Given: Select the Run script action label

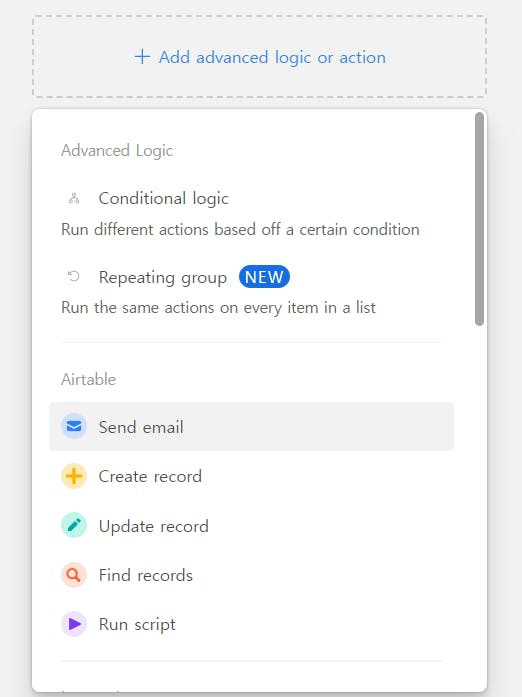Looking at the screenshot, I should [x=137, y=625].
